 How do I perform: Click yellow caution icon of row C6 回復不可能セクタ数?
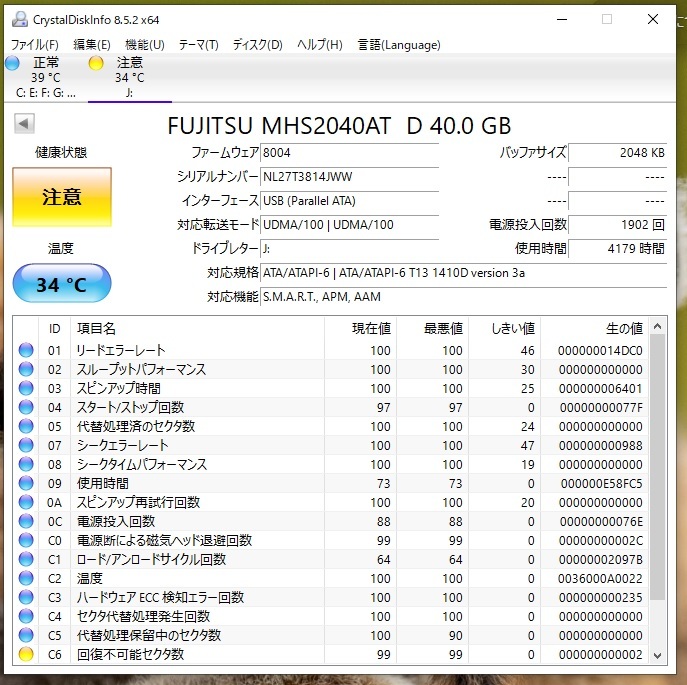point(26,654)
